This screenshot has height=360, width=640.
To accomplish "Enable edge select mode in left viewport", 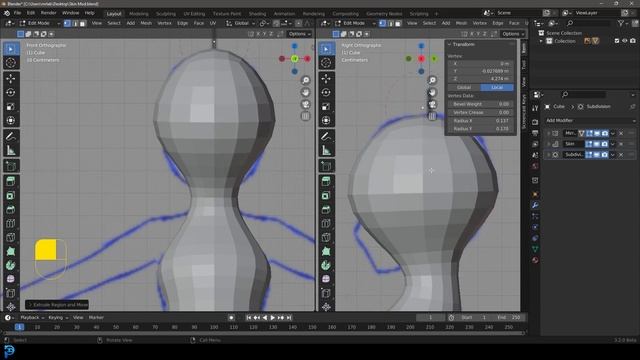I will coord(75,23).
